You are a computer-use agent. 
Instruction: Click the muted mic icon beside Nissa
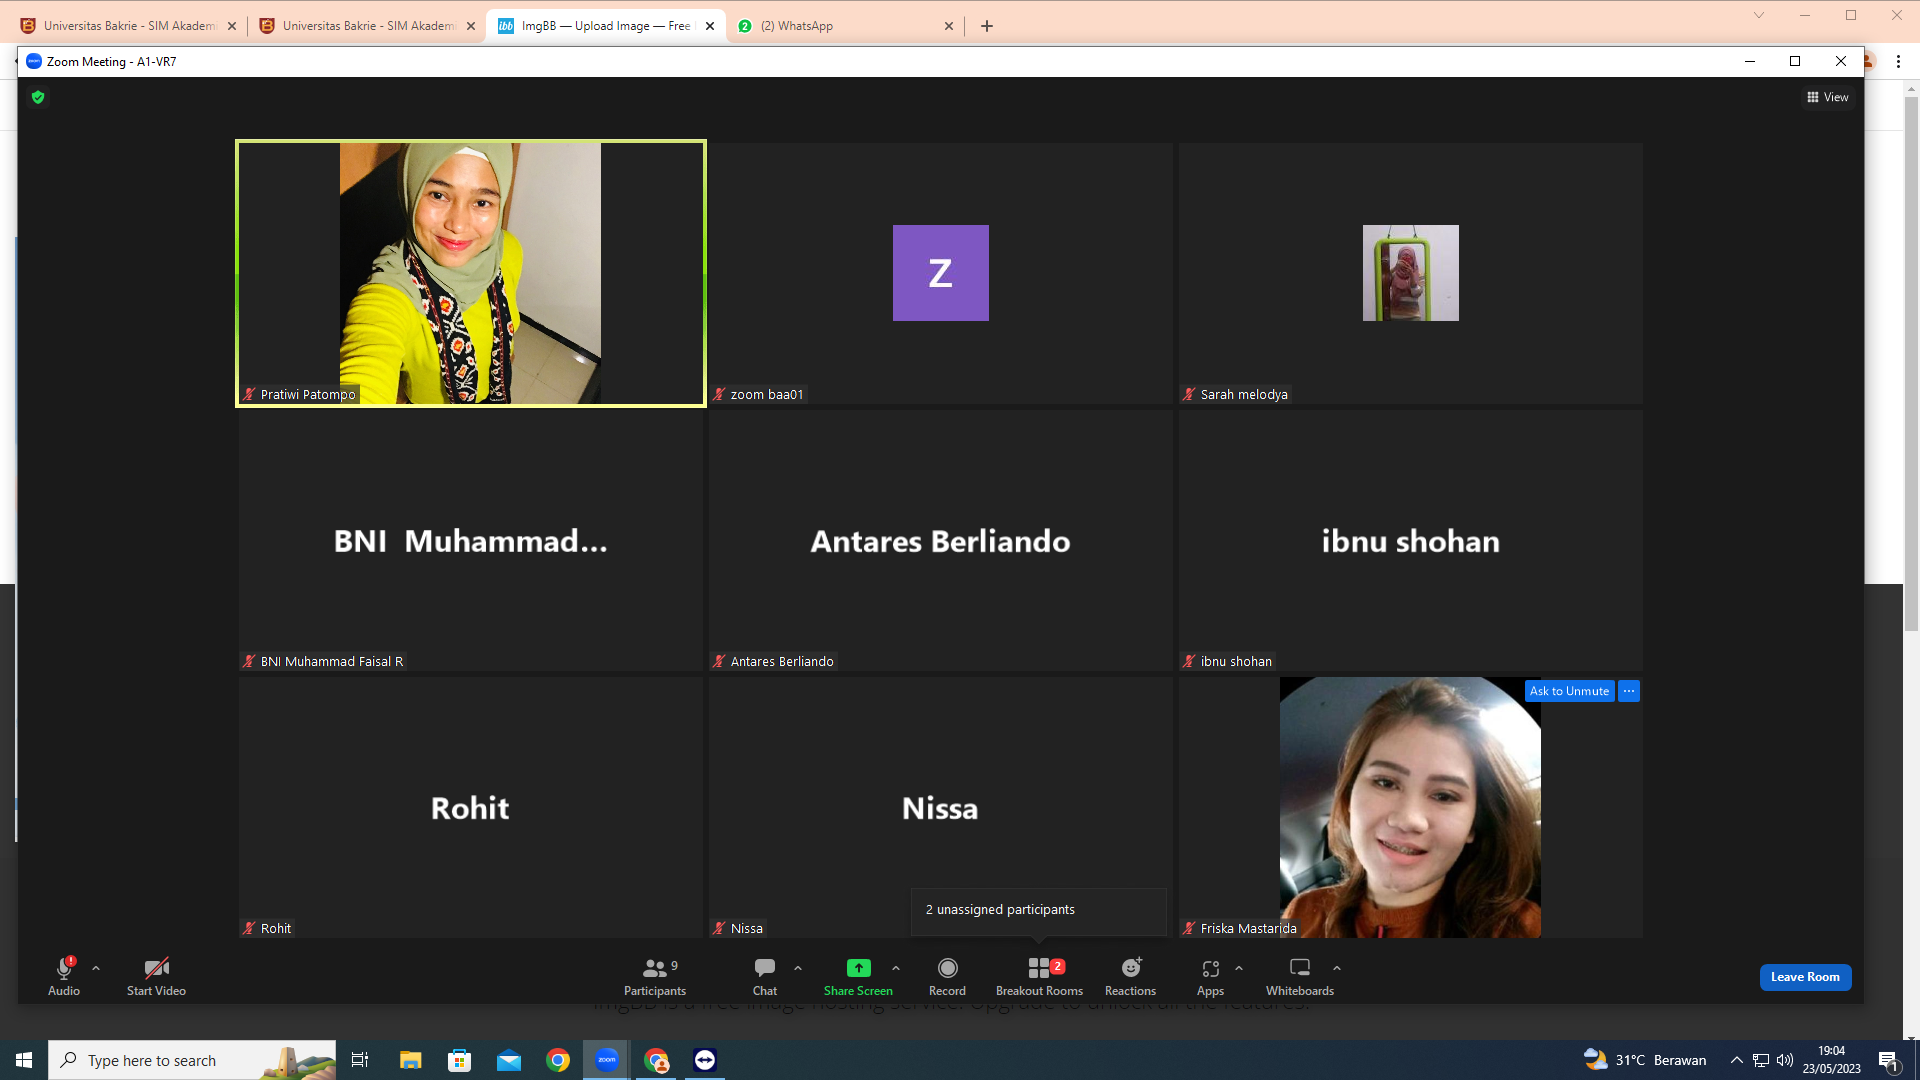[719, 929]
